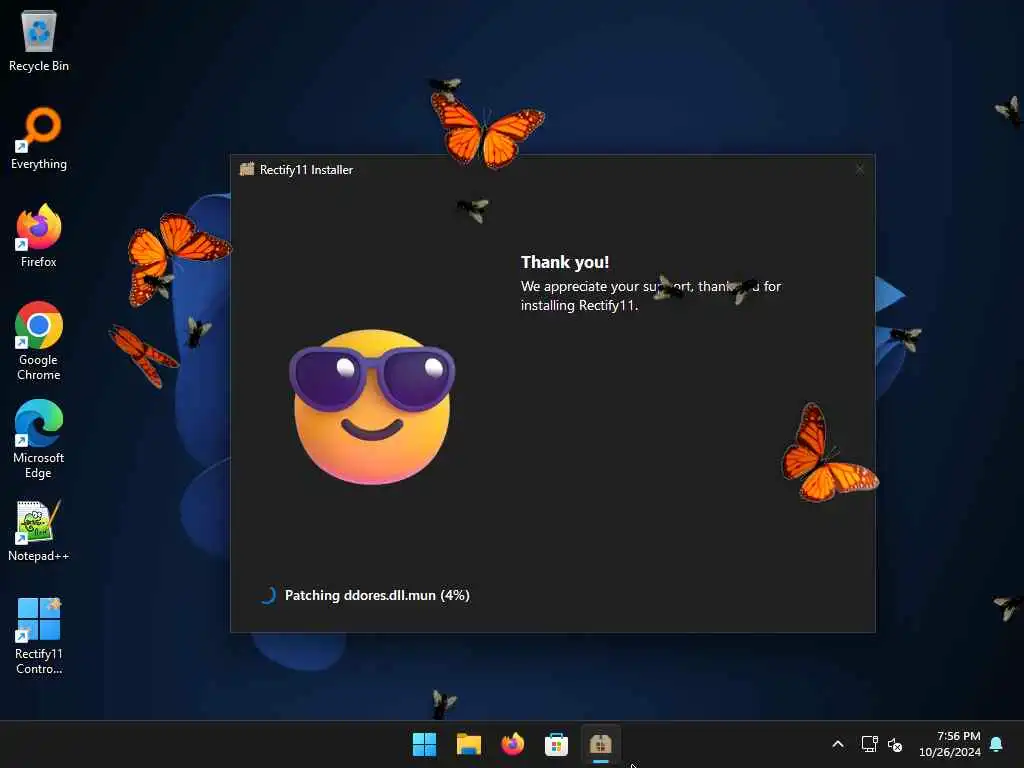
Task: Launch the Google Chrome desktop shortcut
Action: pyautogui.click(x=39, y=341)
